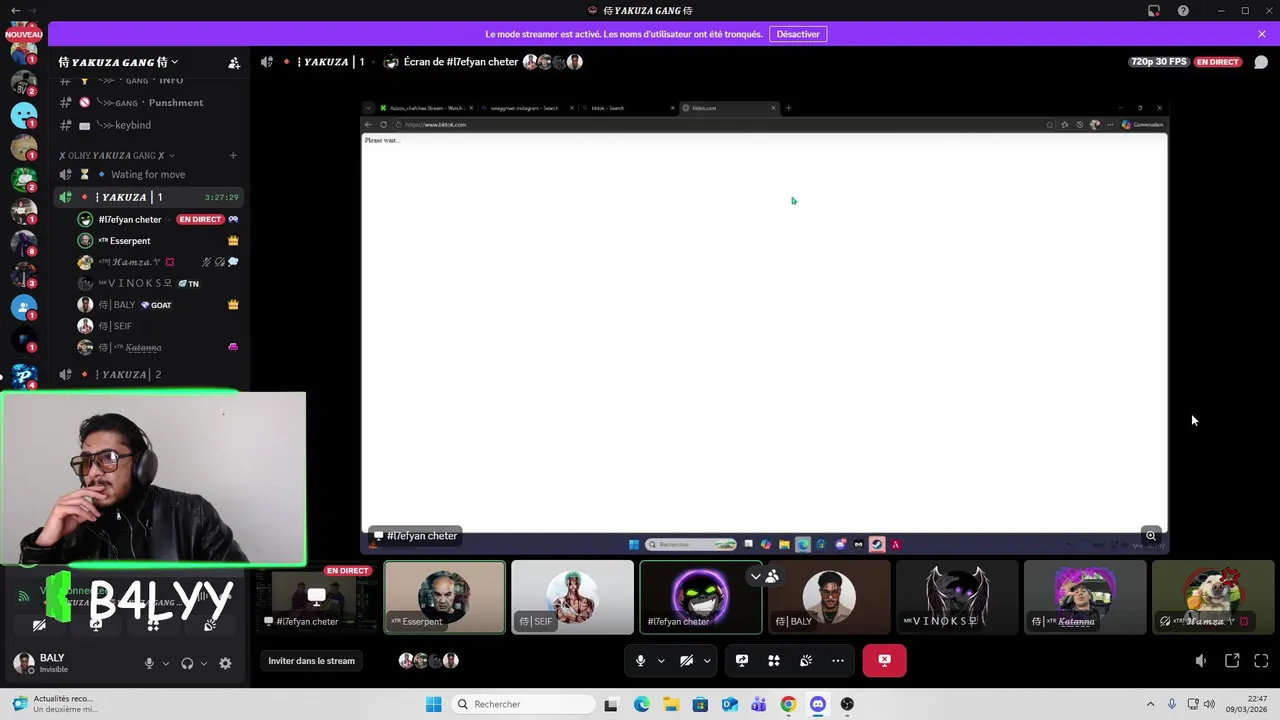Select the Katanna participant tile
Viewport: 1280px width, 720px height.
pos(1085,597)
